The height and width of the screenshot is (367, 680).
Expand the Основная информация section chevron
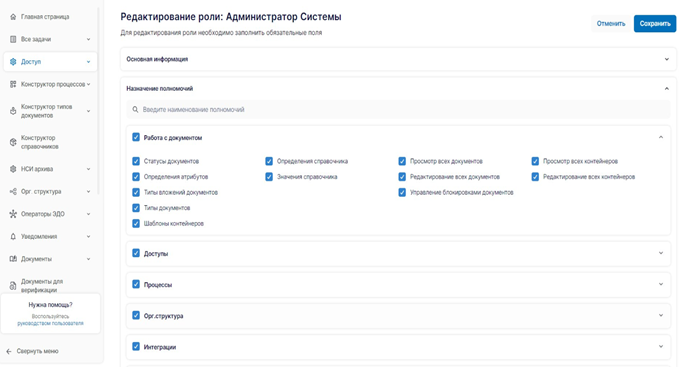pos(667,59)
